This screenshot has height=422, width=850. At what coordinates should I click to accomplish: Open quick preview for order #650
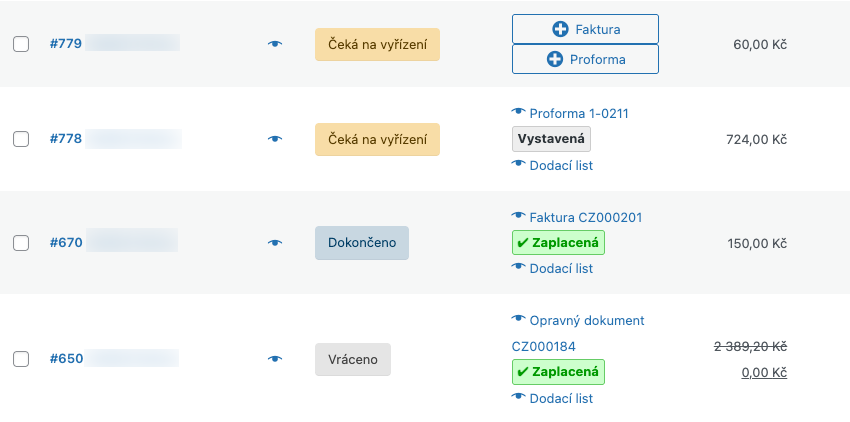[275, 359]
